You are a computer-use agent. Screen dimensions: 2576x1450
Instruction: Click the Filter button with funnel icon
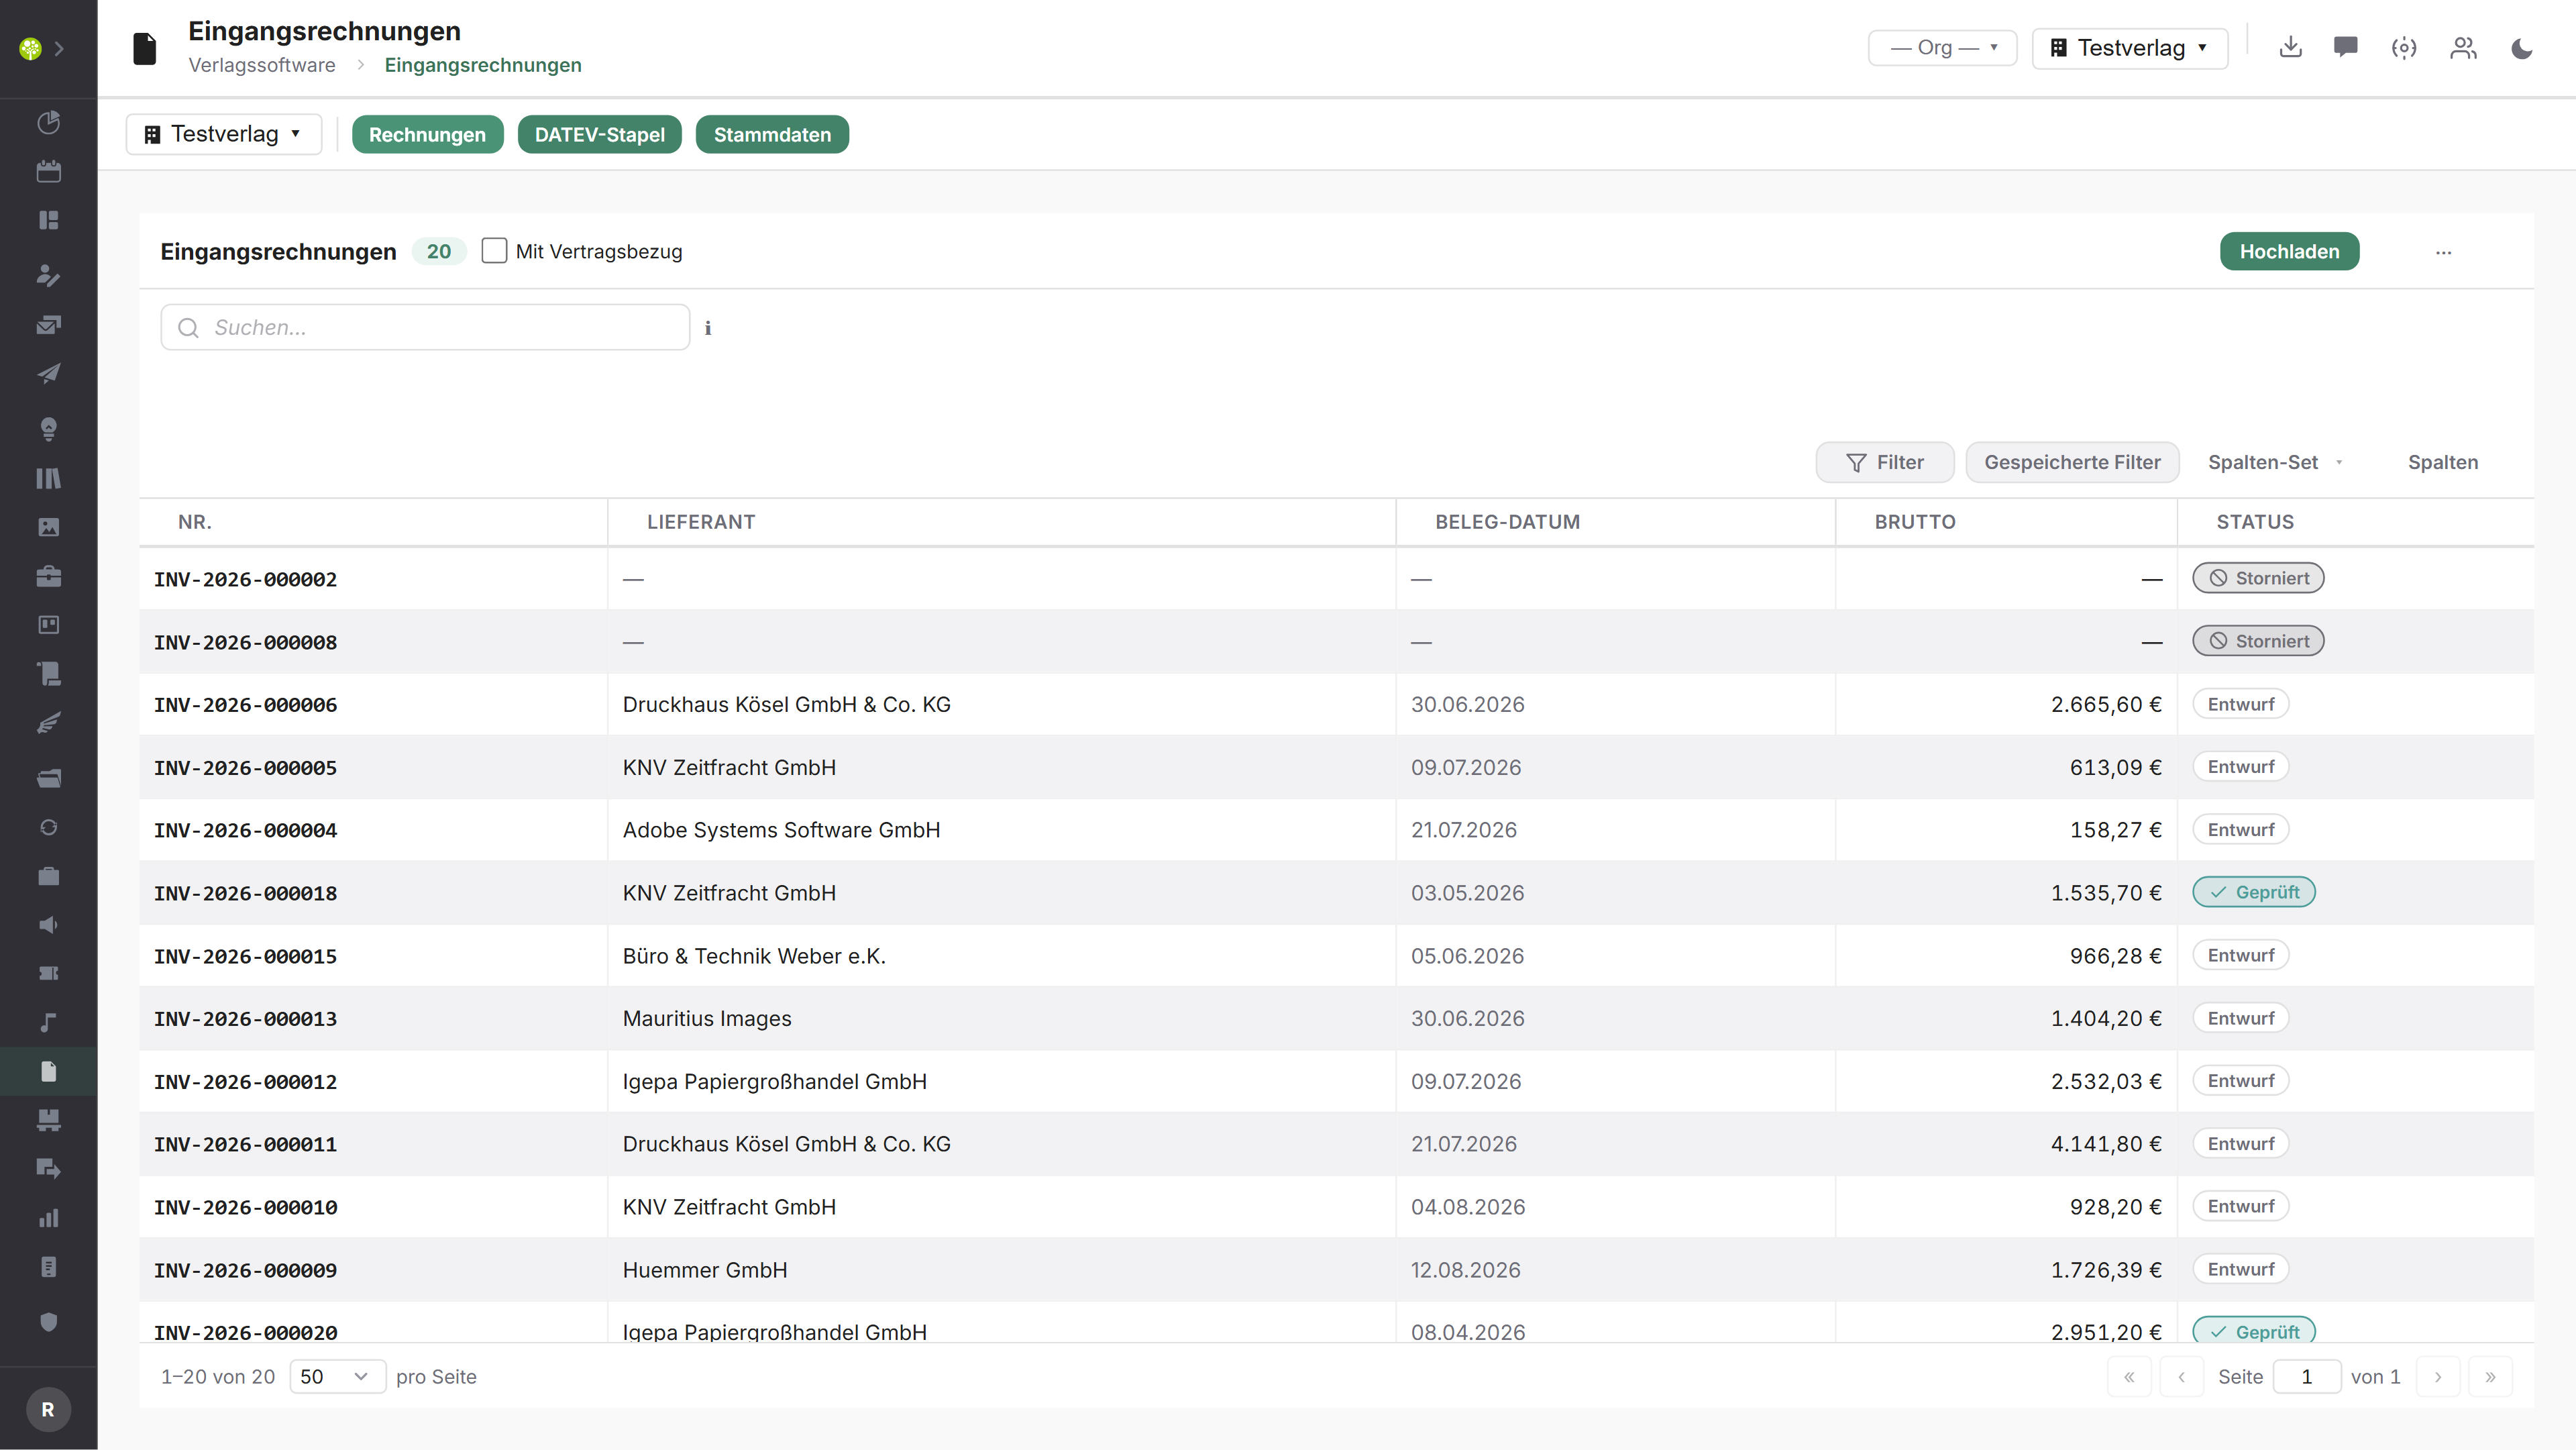[1884, 462]
